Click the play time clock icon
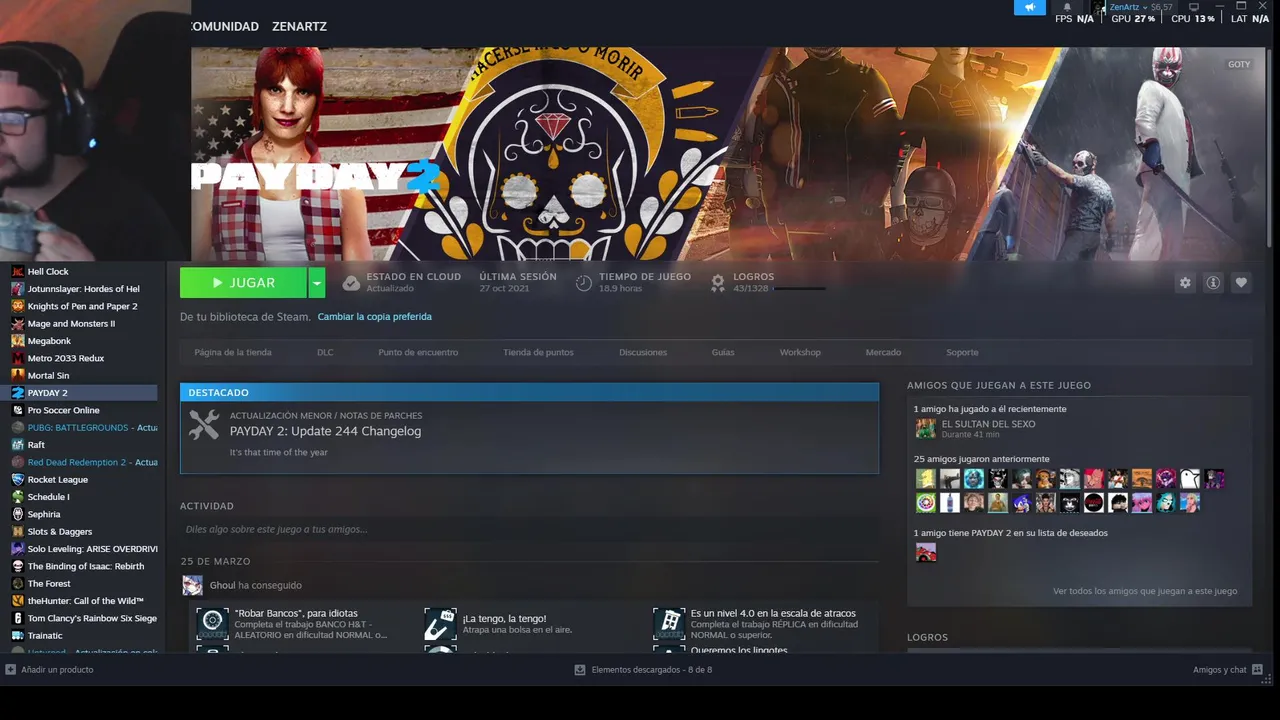Viewport: 1280px width, 720px height. (x=584, y=283)
